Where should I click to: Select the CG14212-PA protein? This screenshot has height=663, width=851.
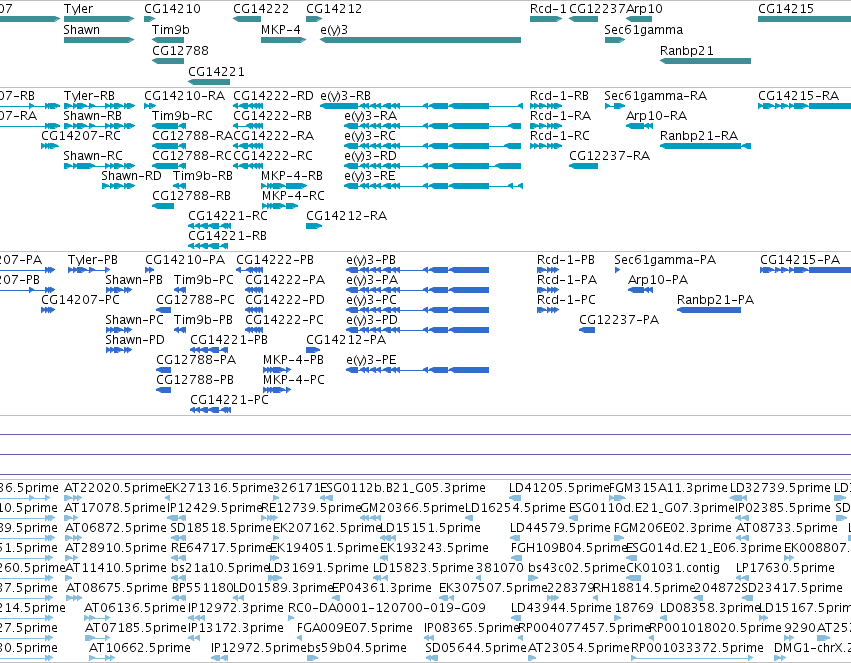[313, 350]
